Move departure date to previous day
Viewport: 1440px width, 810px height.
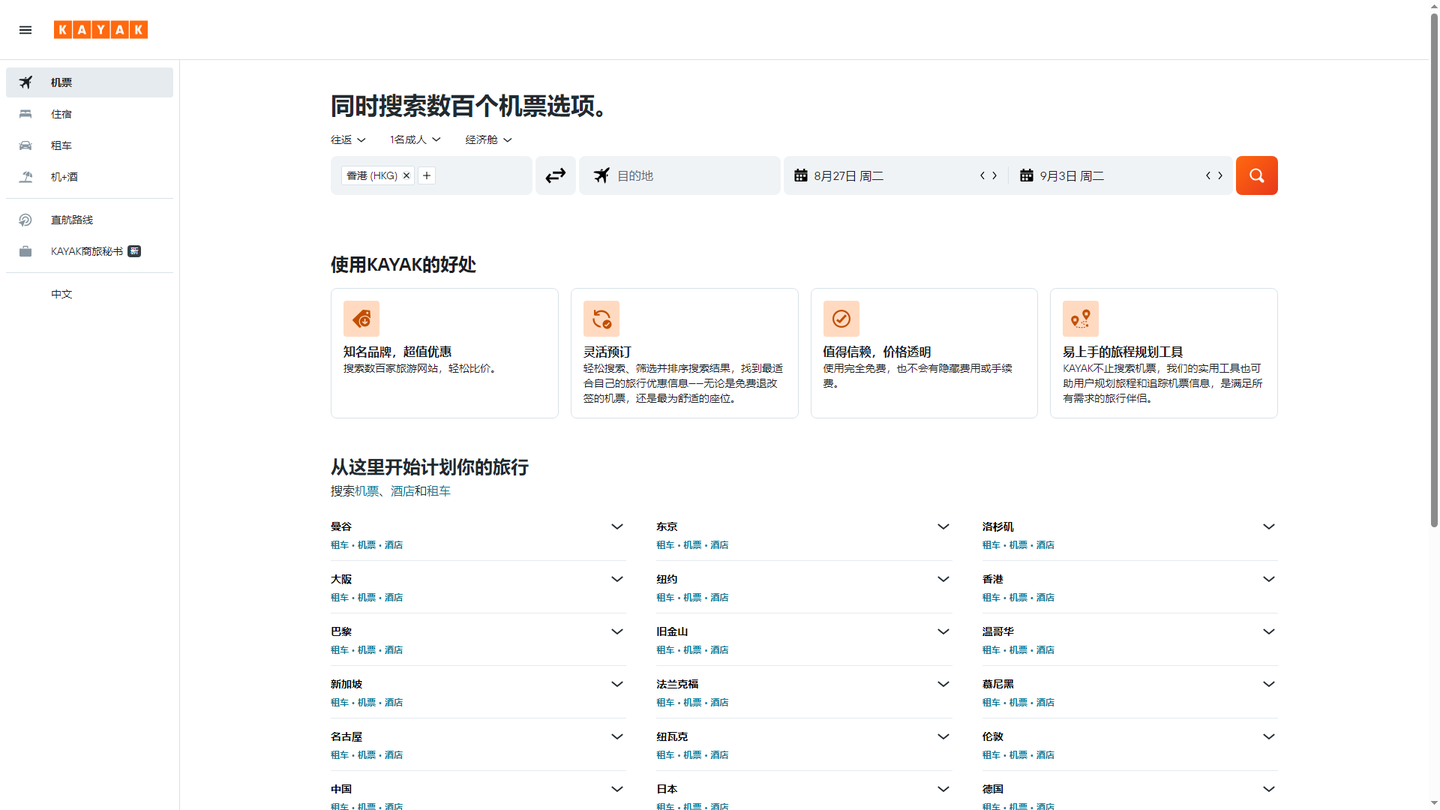(983, 176)
